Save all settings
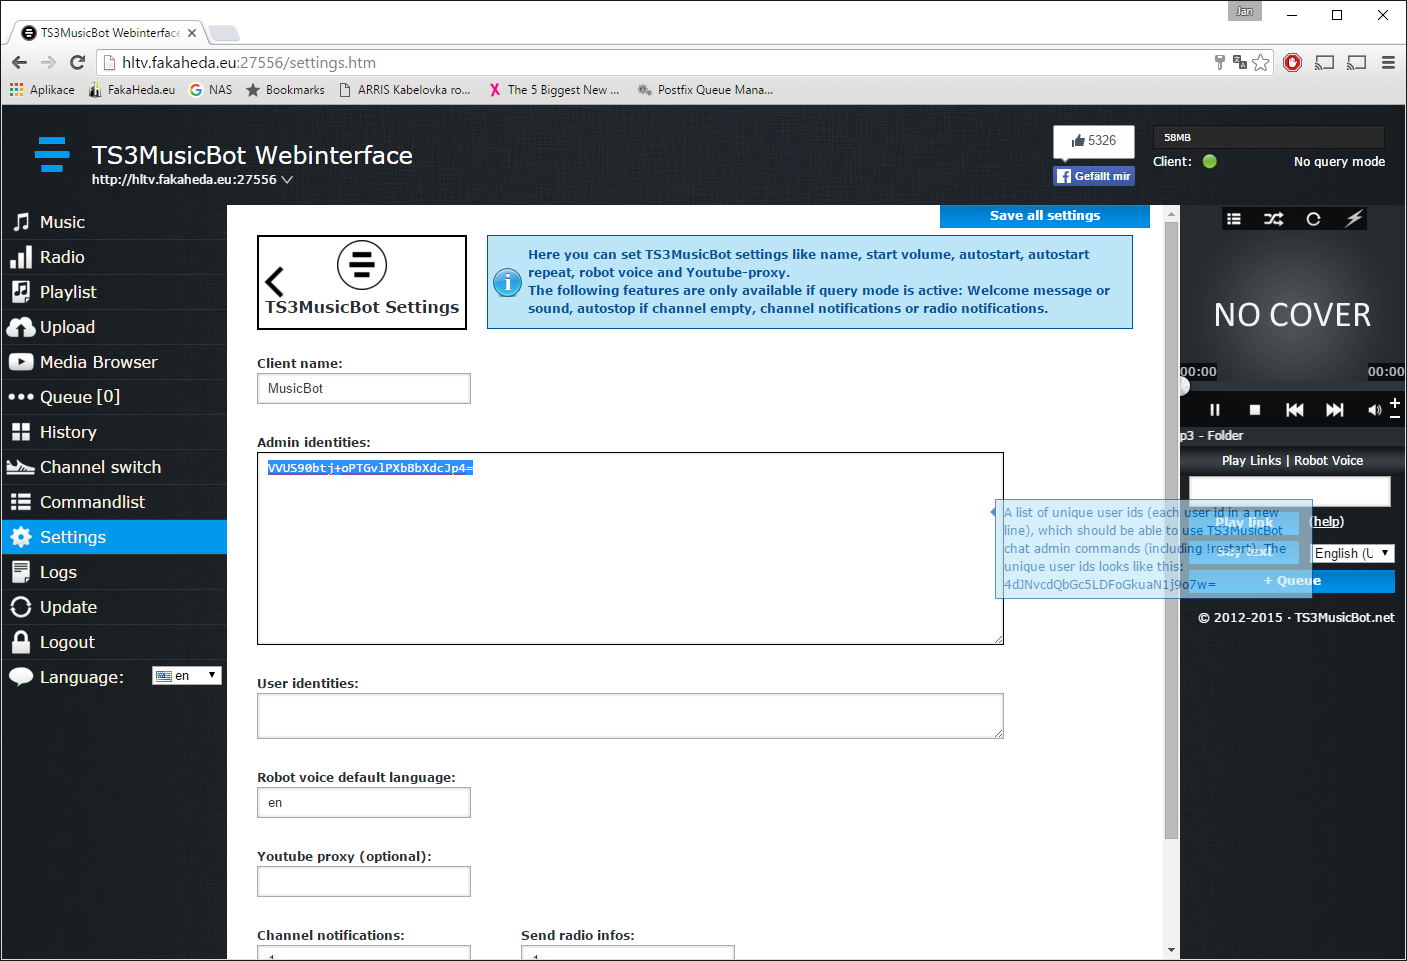 1045,216
